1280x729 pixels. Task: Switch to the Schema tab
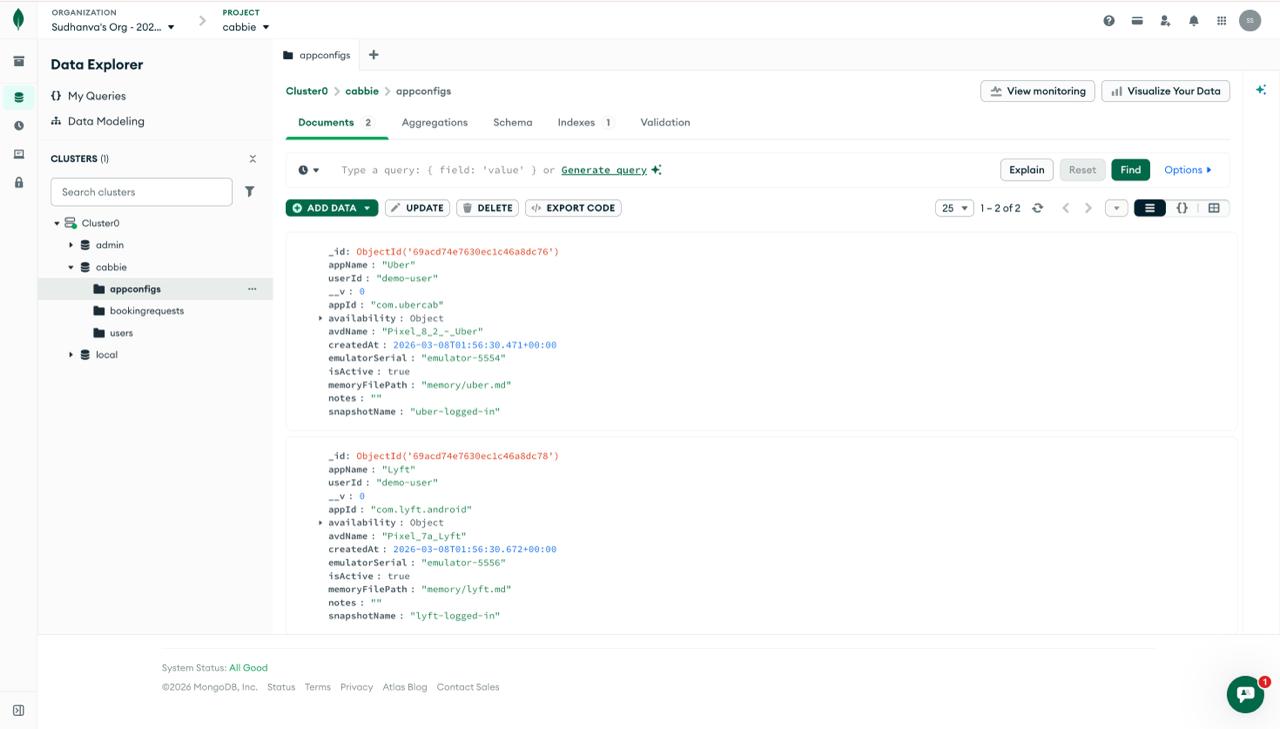512,122
